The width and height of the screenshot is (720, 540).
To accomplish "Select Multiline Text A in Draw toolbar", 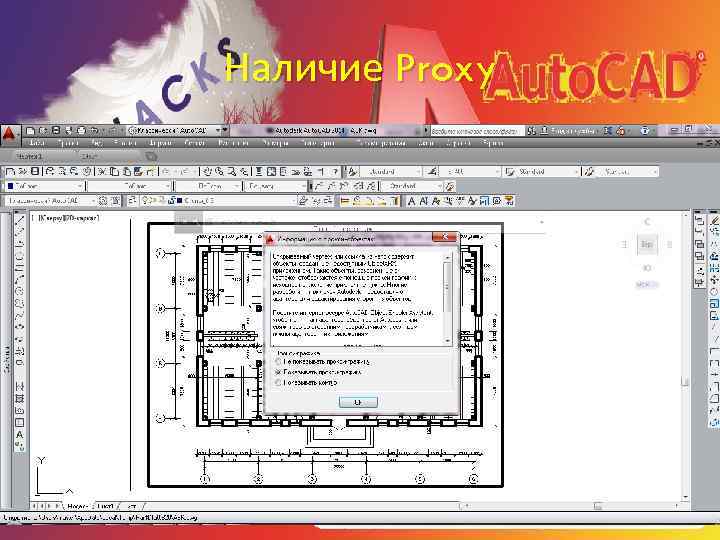I will (x=19, y=434).
